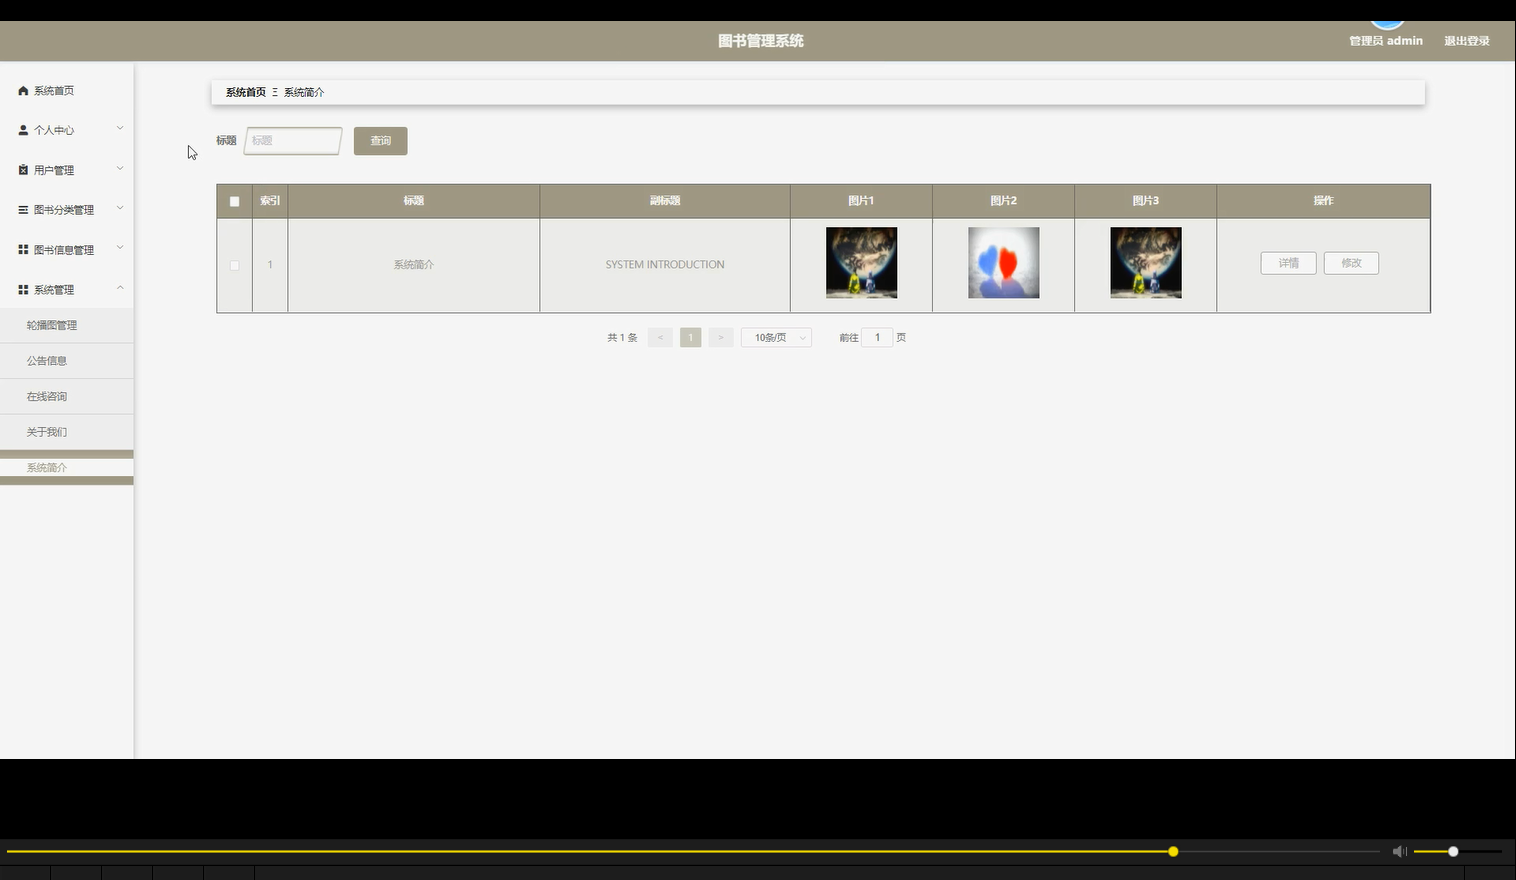Collapse the 系统管理 chevron

point(120,288)
